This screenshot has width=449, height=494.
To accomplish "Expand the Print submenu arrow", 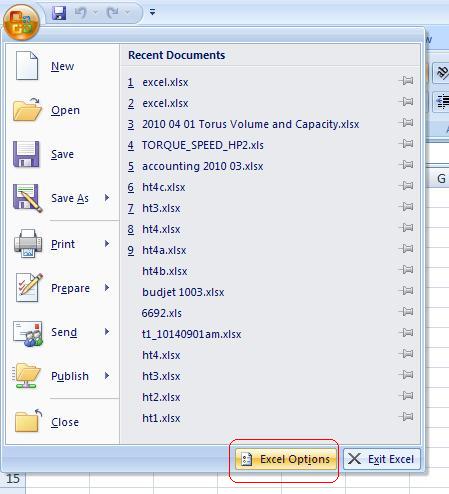I will click(x=107, y=244).
